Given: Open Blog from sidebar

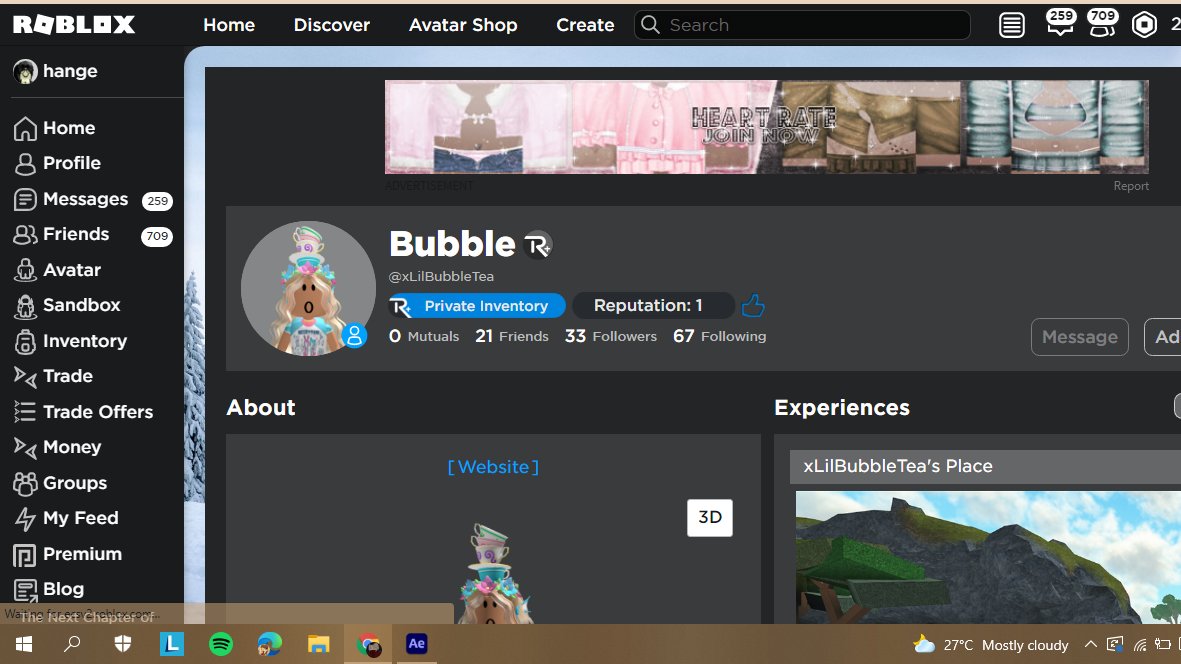Looking at the screenshot, I should [x=49, y=589].
